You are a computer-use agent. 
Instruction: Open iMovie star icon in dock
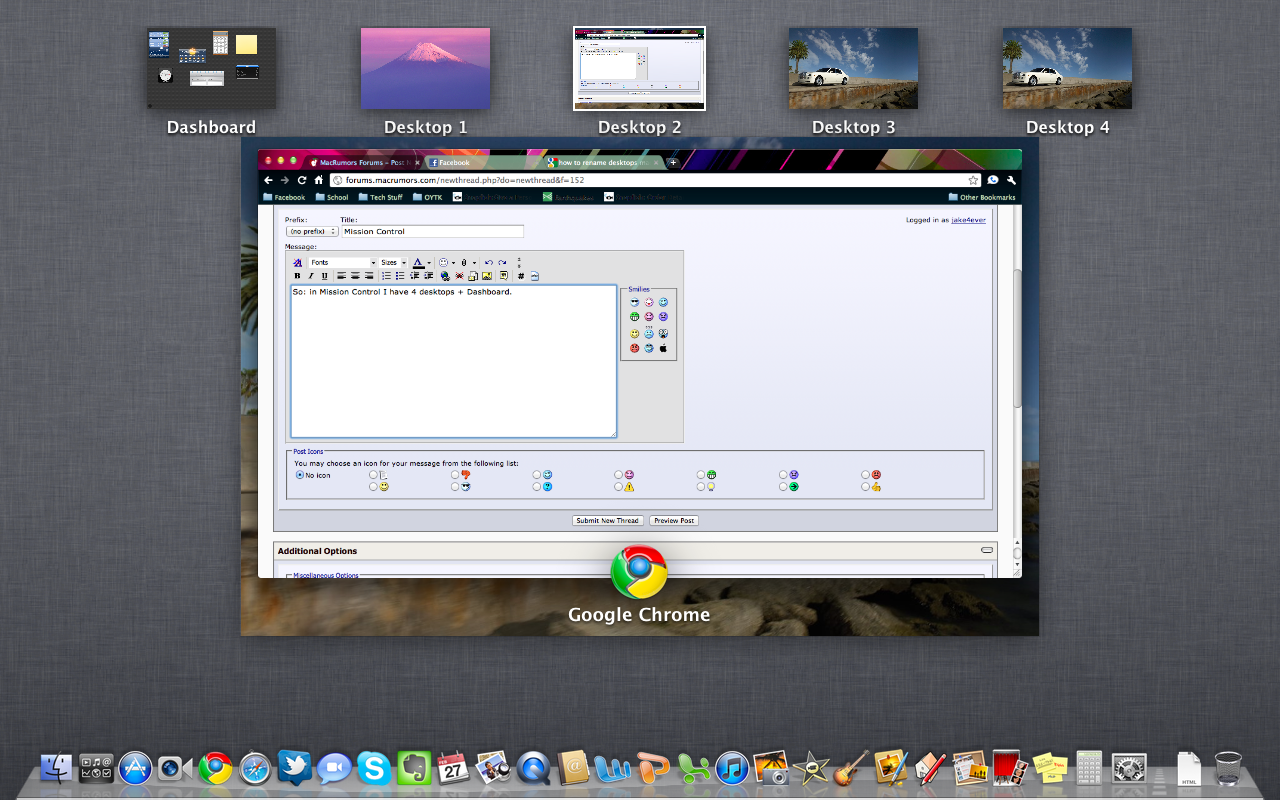[811, 768]
